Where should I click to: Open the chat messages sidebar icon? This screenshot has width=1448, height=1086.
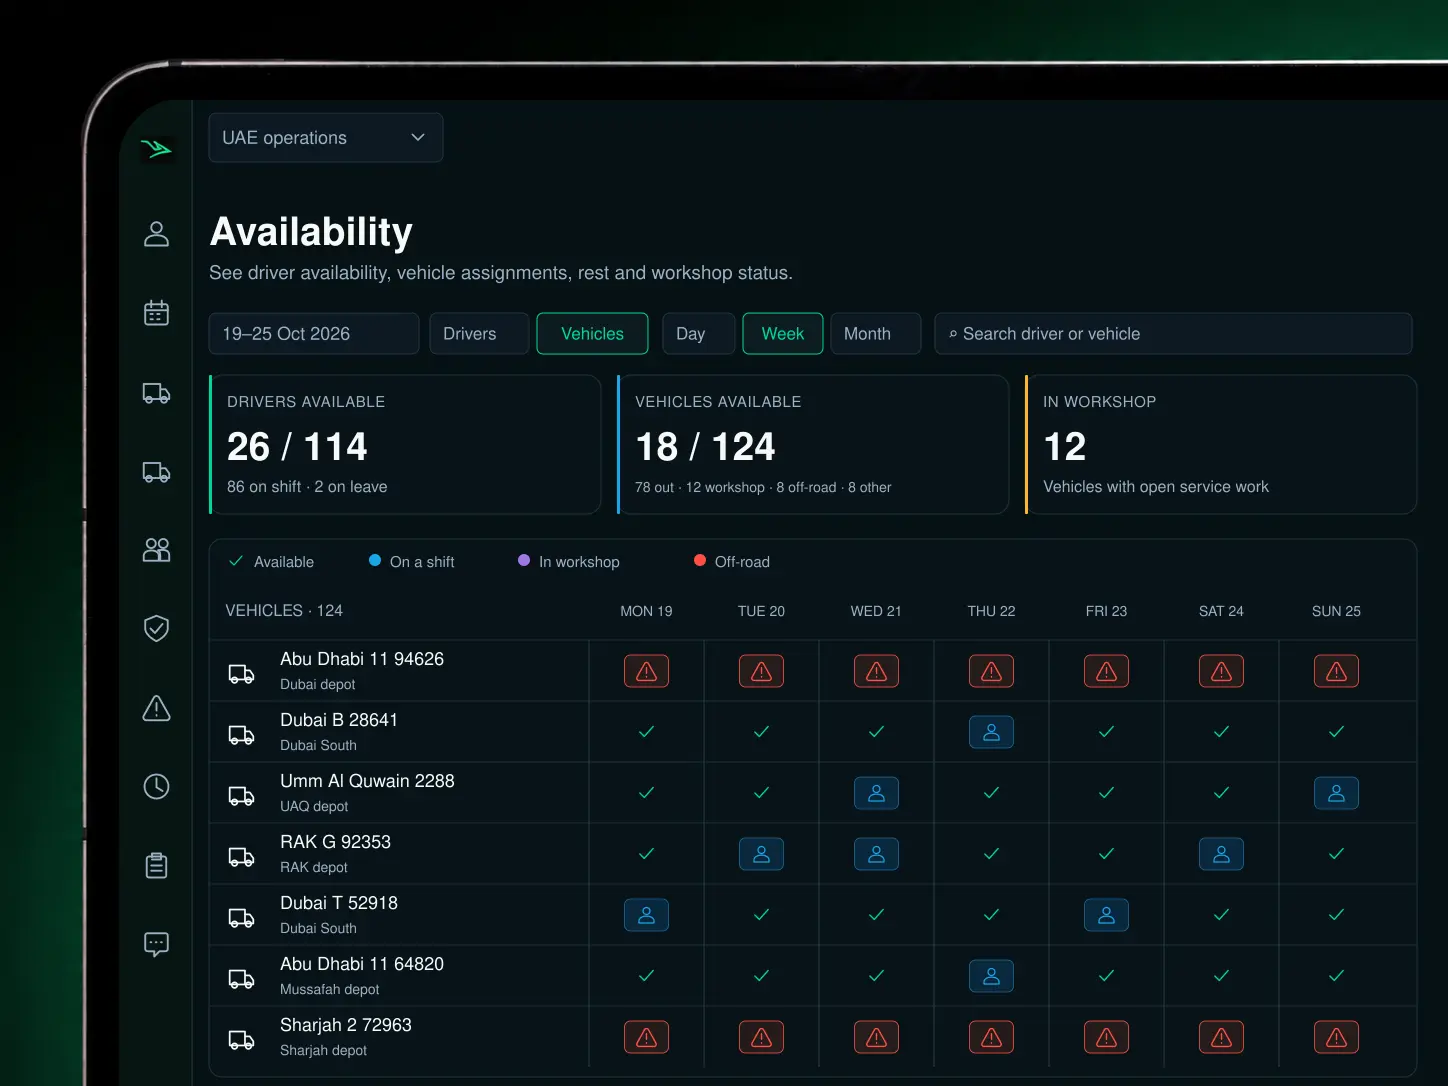click(x=156, y=944)
